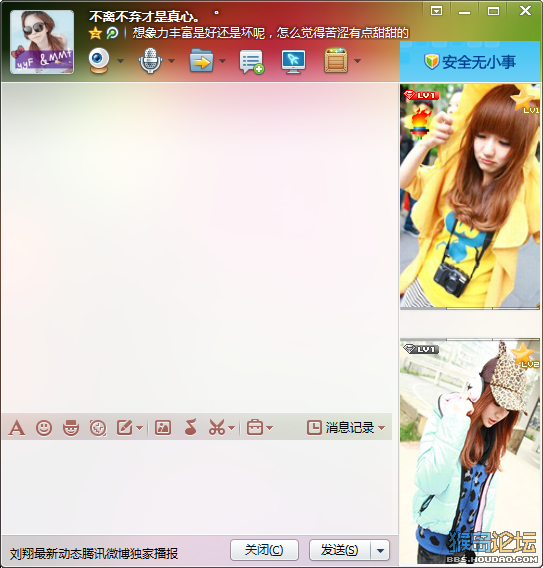Open 刘翔最新动态腾讯微博独家播报 news link
Screen dimensions: 543x568
pos(94,554)
